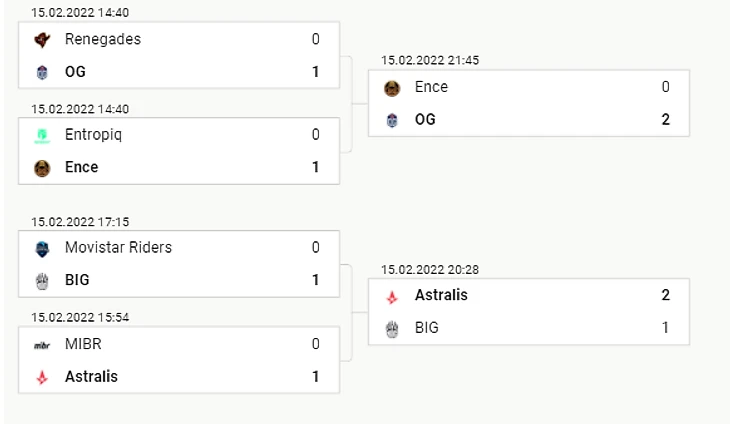Click OG logo in the 21:45 match
Screen dimensions: 730x424
392,120
